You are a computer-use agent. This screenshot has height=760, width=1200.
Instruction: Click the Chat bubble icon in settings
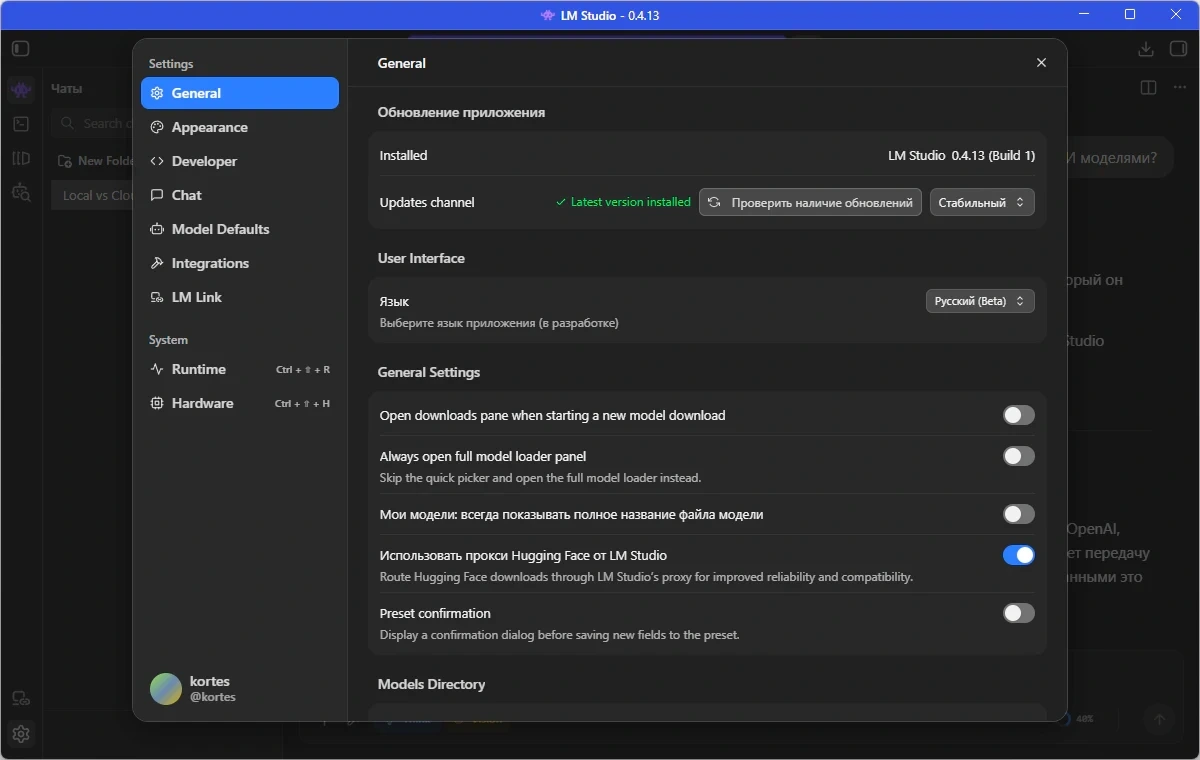click(157, 195)
